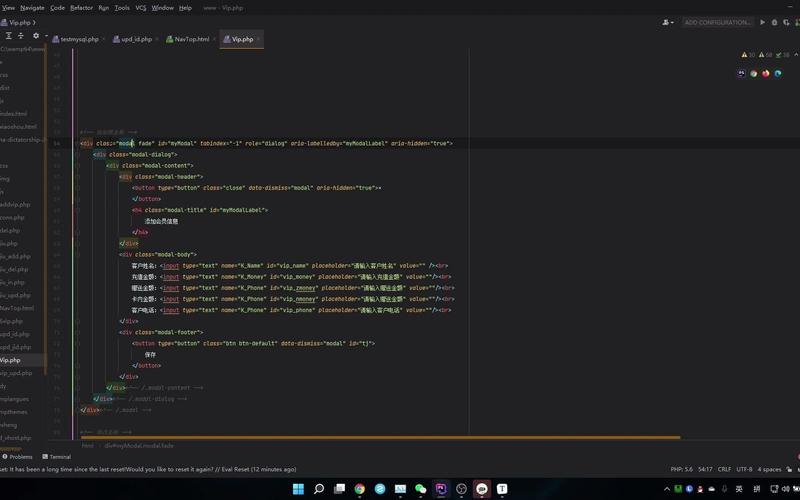Click the Run play icon

coord(762,22)
